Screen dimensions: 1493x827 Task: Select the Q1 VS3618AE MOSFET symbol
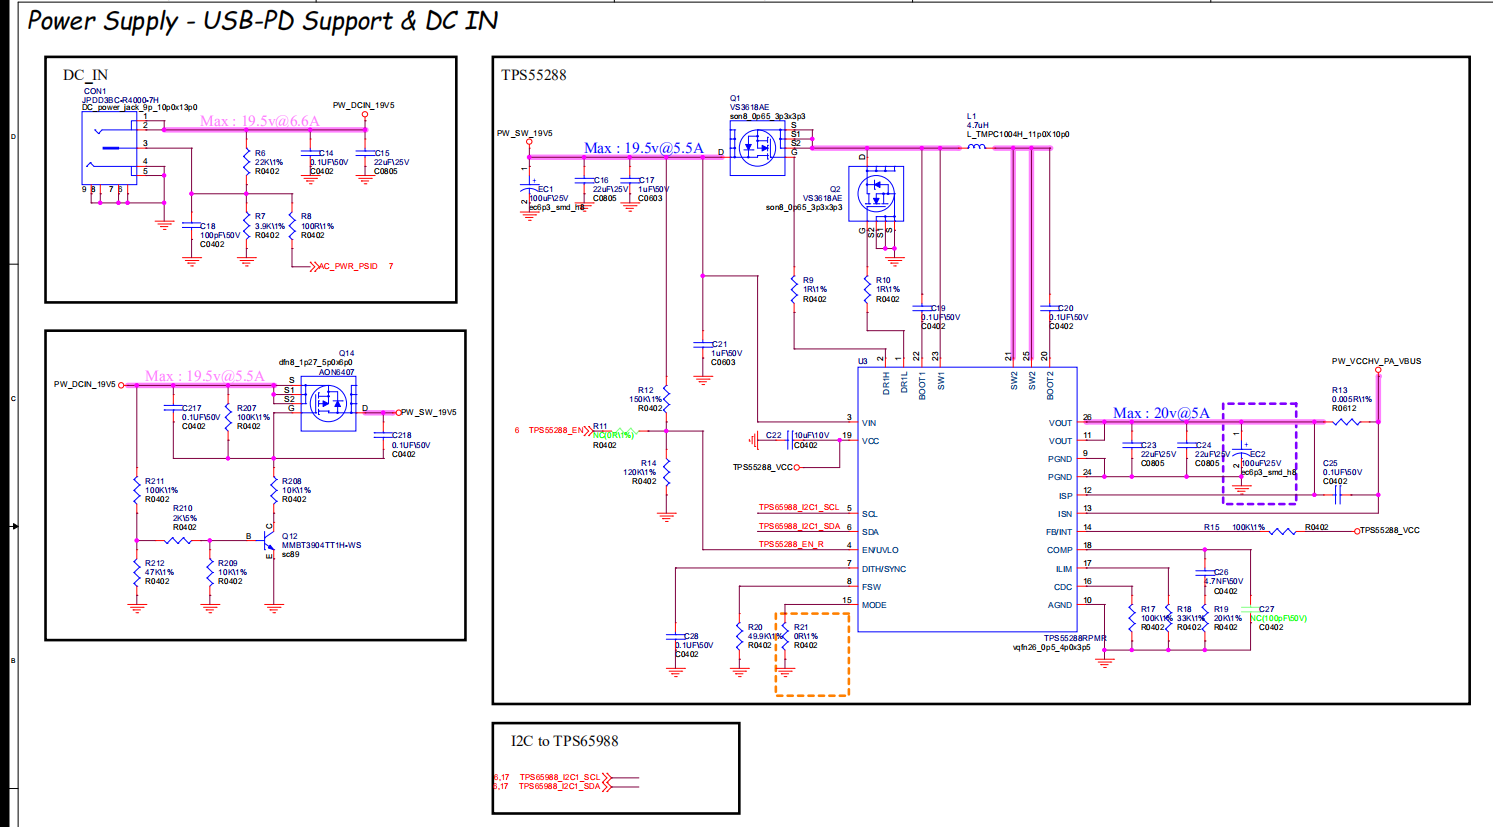759,148
